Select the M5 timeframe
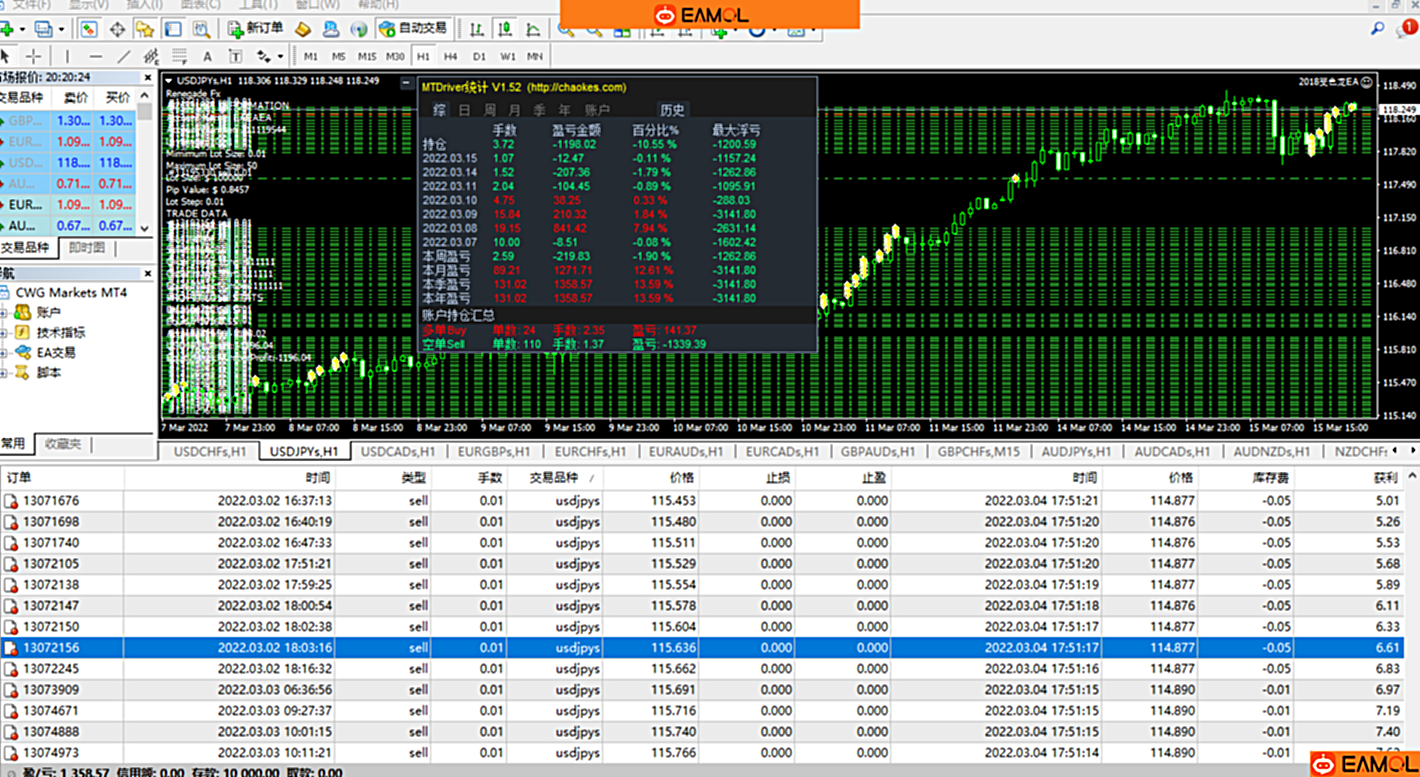Viewport: 1420px width, 777px height. 339,56
